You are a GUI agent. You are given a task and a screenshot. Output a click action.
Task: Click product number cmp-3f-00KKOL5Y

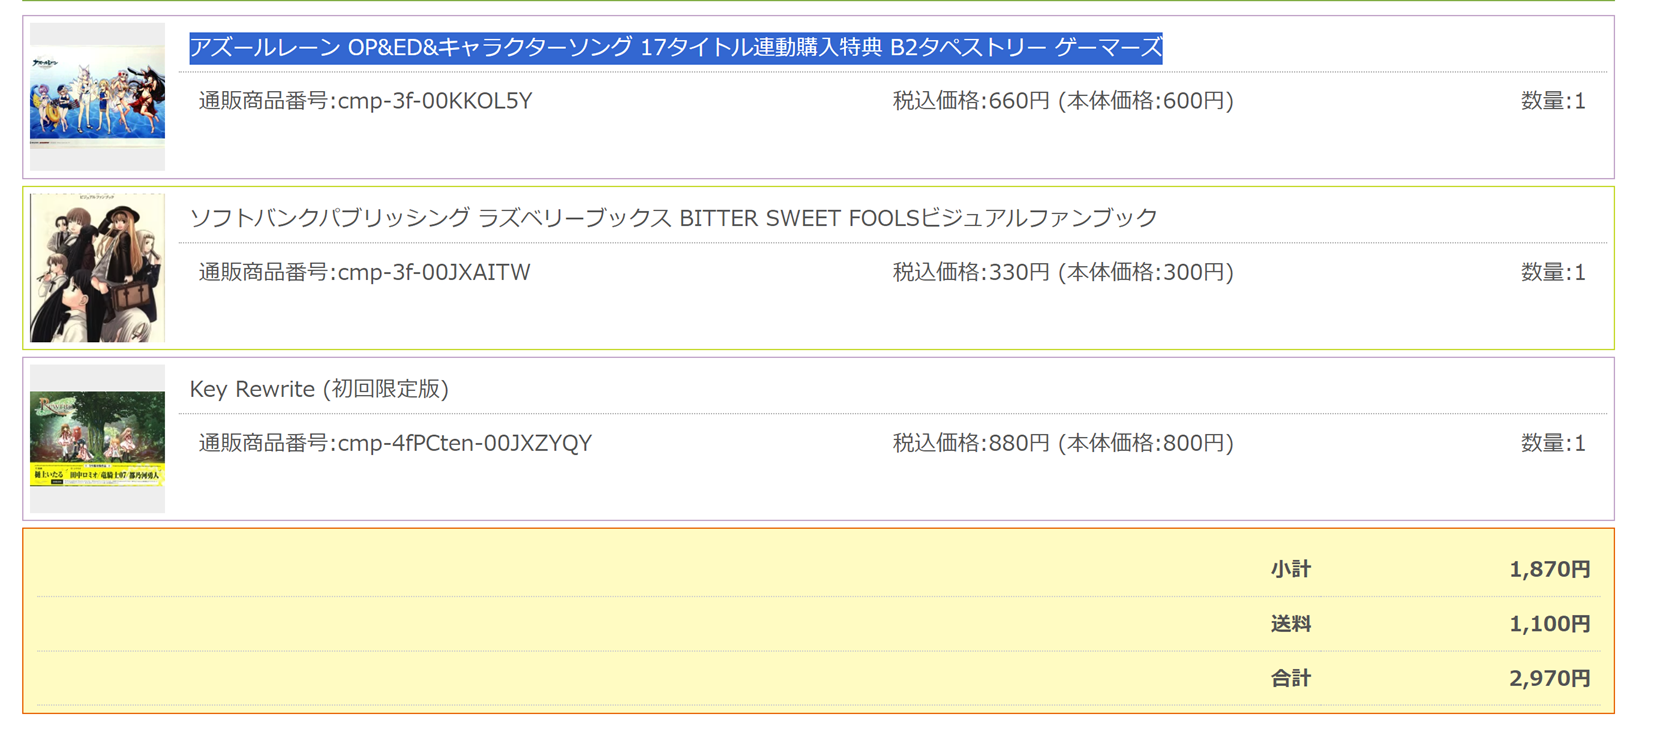coord(365,101)
